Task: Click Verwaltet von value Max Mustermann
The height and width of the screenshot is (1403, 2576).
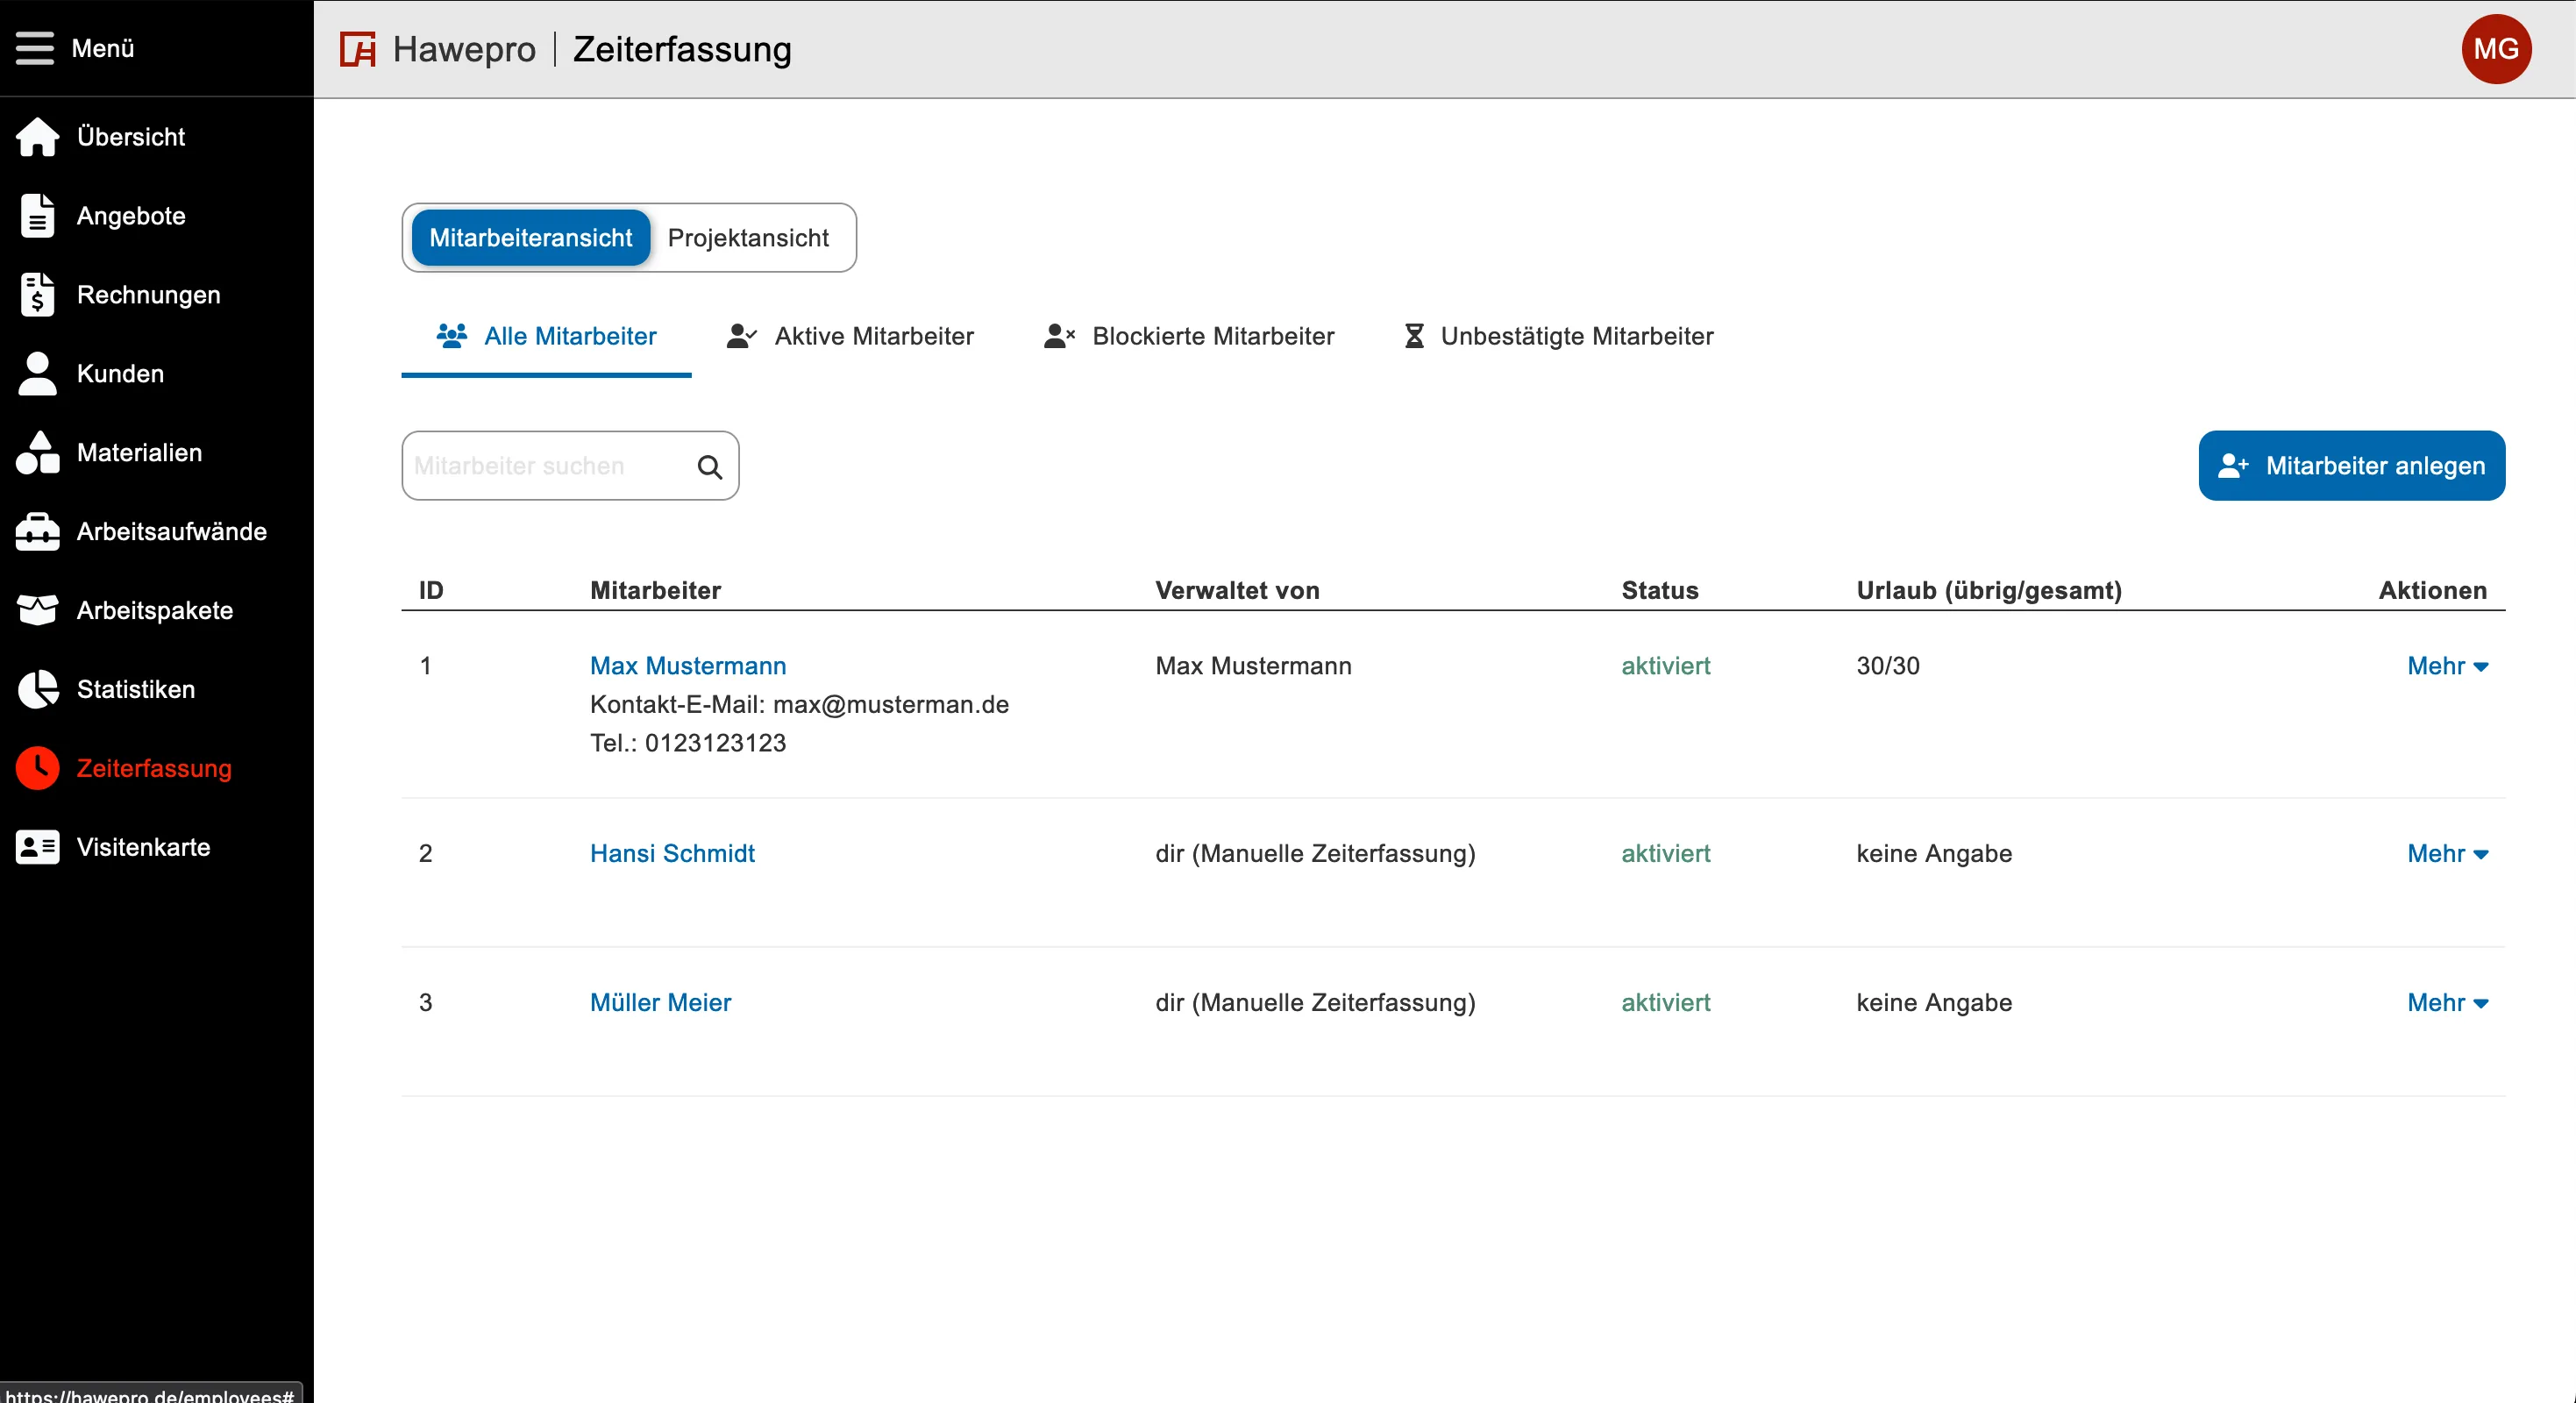Action: coord(1253,666)
